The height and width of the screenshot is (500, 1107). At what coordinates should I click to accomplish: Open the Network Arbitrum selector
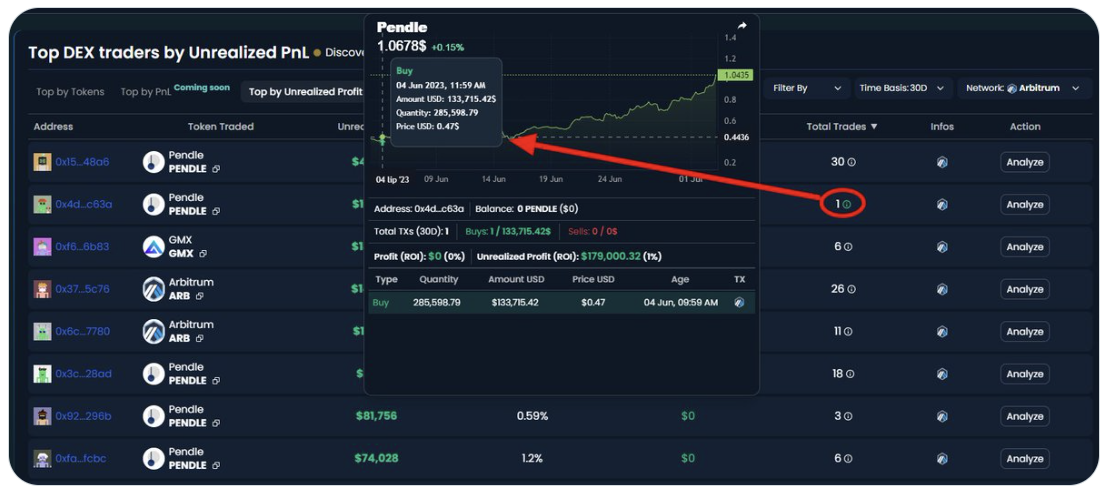coord(1022,88)
